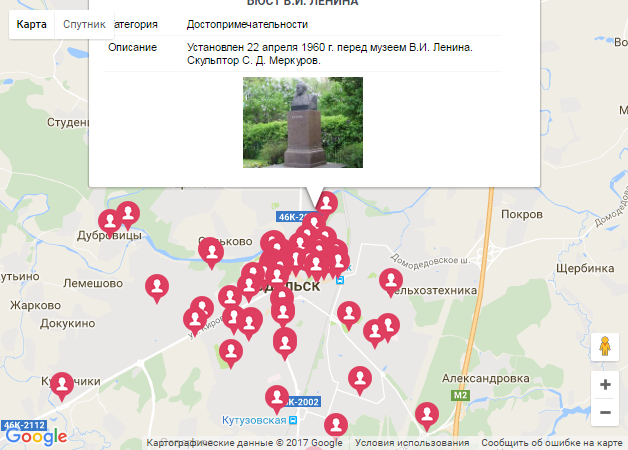Select the right marker at Дубровицы
Viewport: 628px width, 450px height.
coord(128,213)
